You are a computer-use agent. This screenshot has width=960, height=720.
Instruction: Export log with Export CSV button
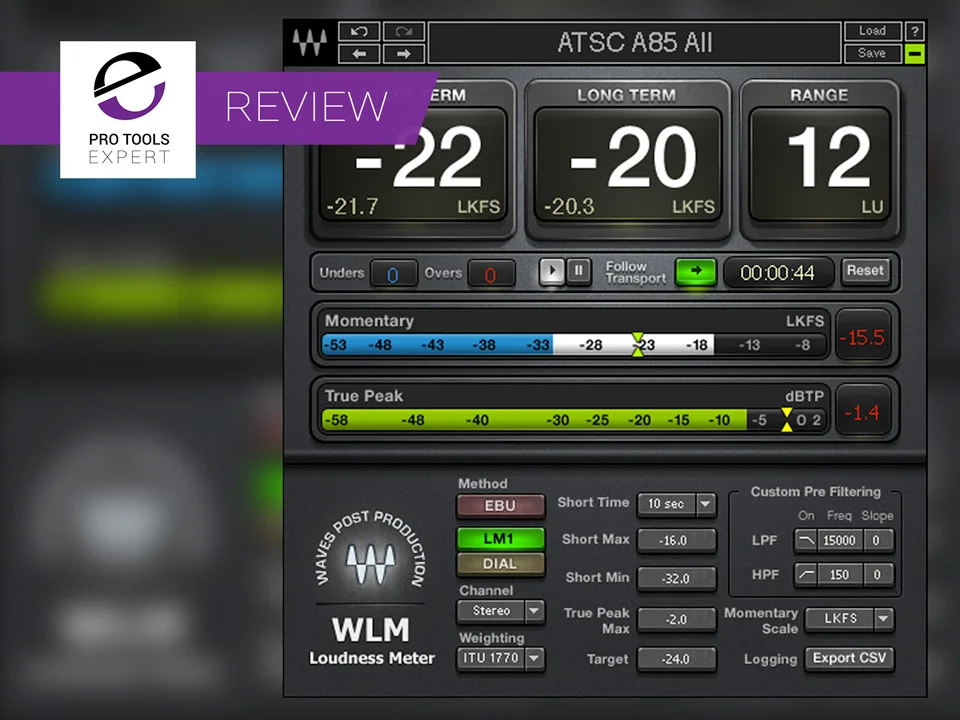[x=849, y=658]
